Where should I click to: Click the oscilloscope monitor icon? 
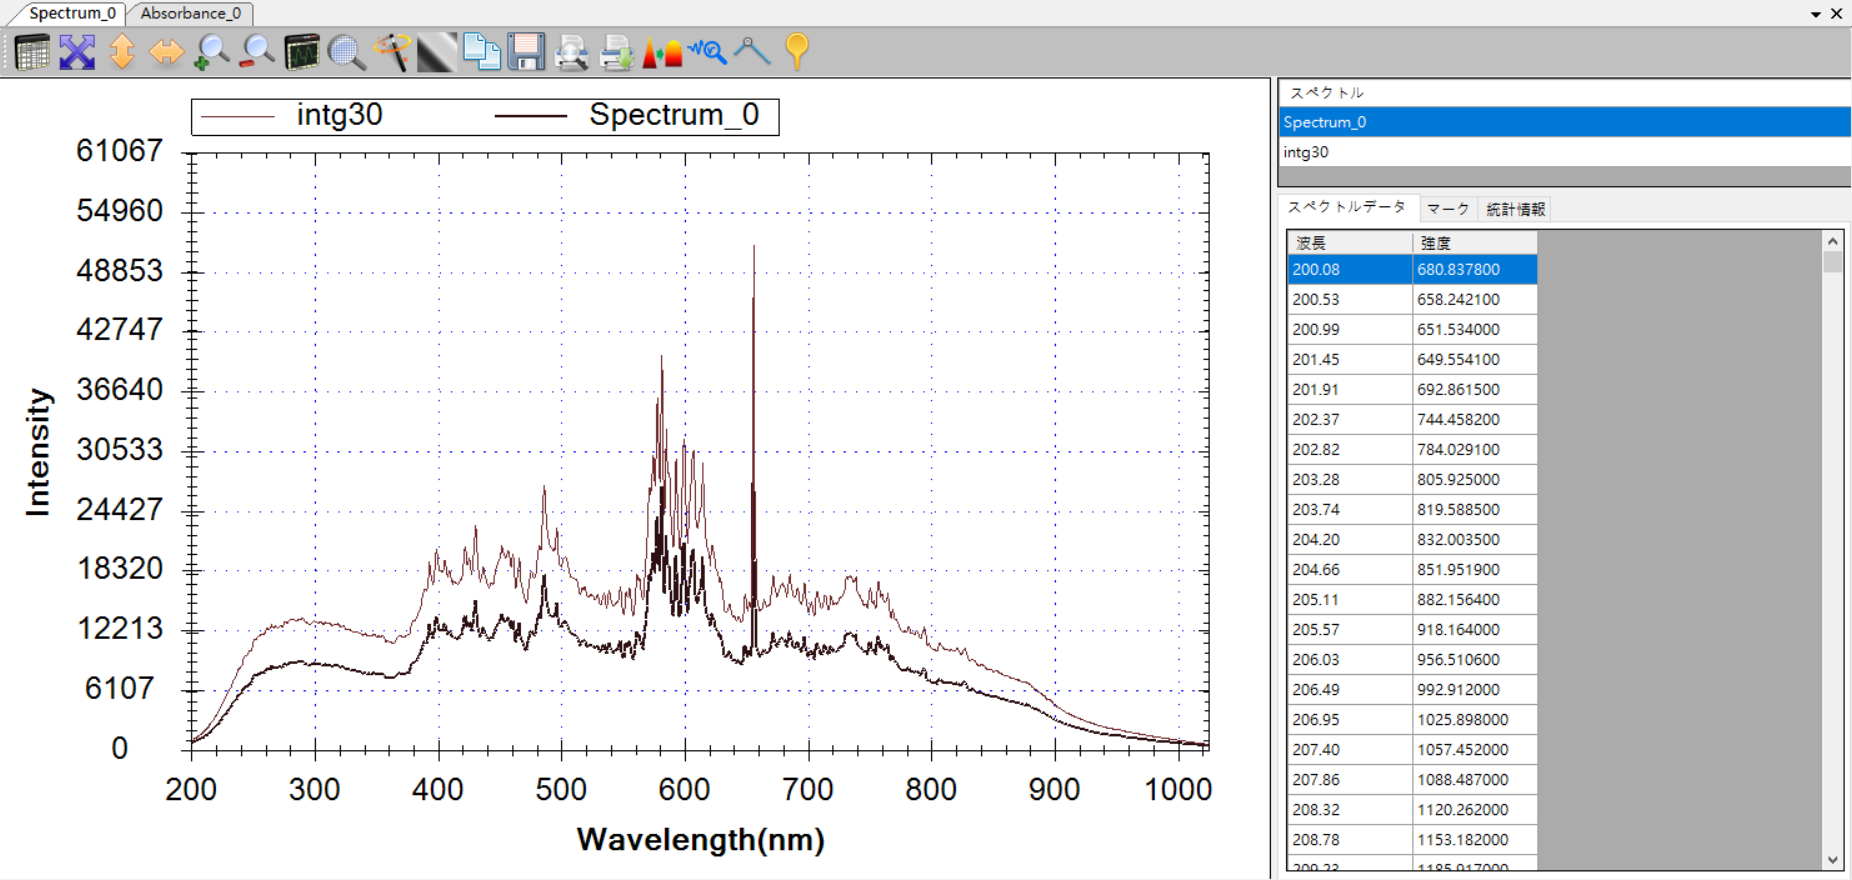[x=301, y=52]
